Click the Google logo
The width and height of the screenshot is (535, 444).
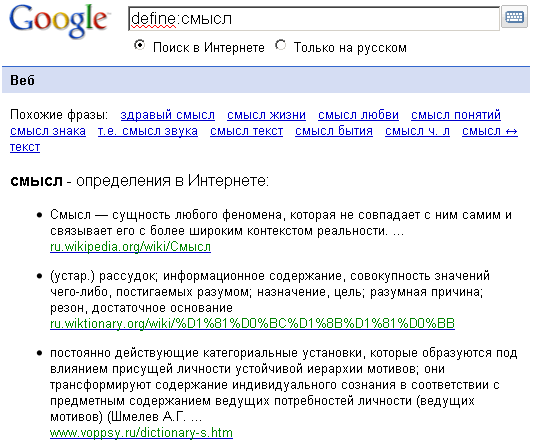(58, 20)
